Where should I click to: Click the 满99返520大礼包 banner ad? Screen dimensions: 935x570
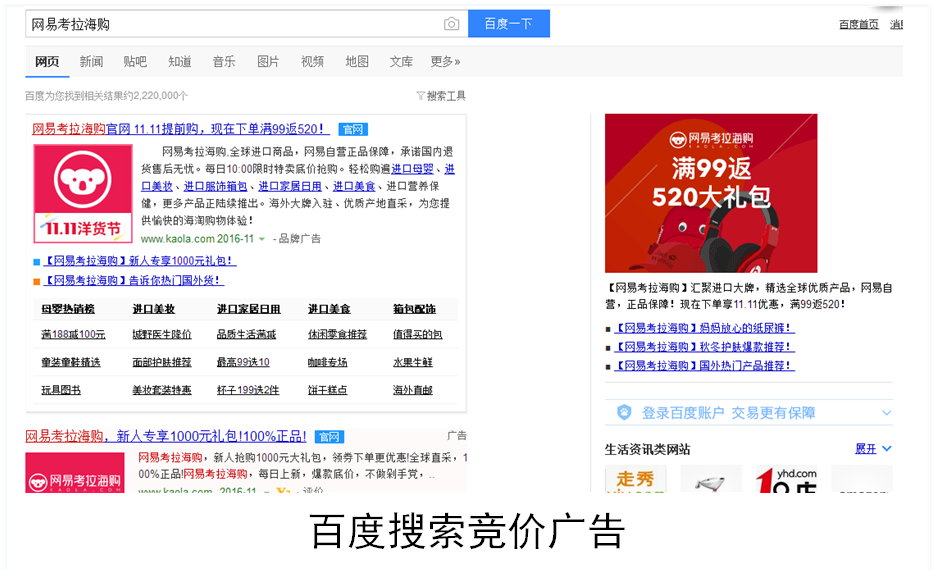click(x=711, y=193)
